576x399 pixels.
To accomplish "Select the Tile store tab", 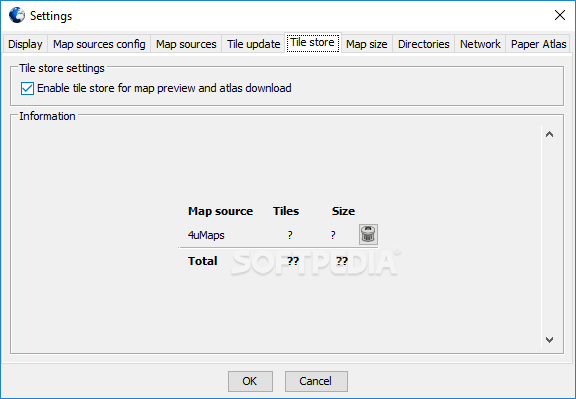I will (x=313, y=43).
